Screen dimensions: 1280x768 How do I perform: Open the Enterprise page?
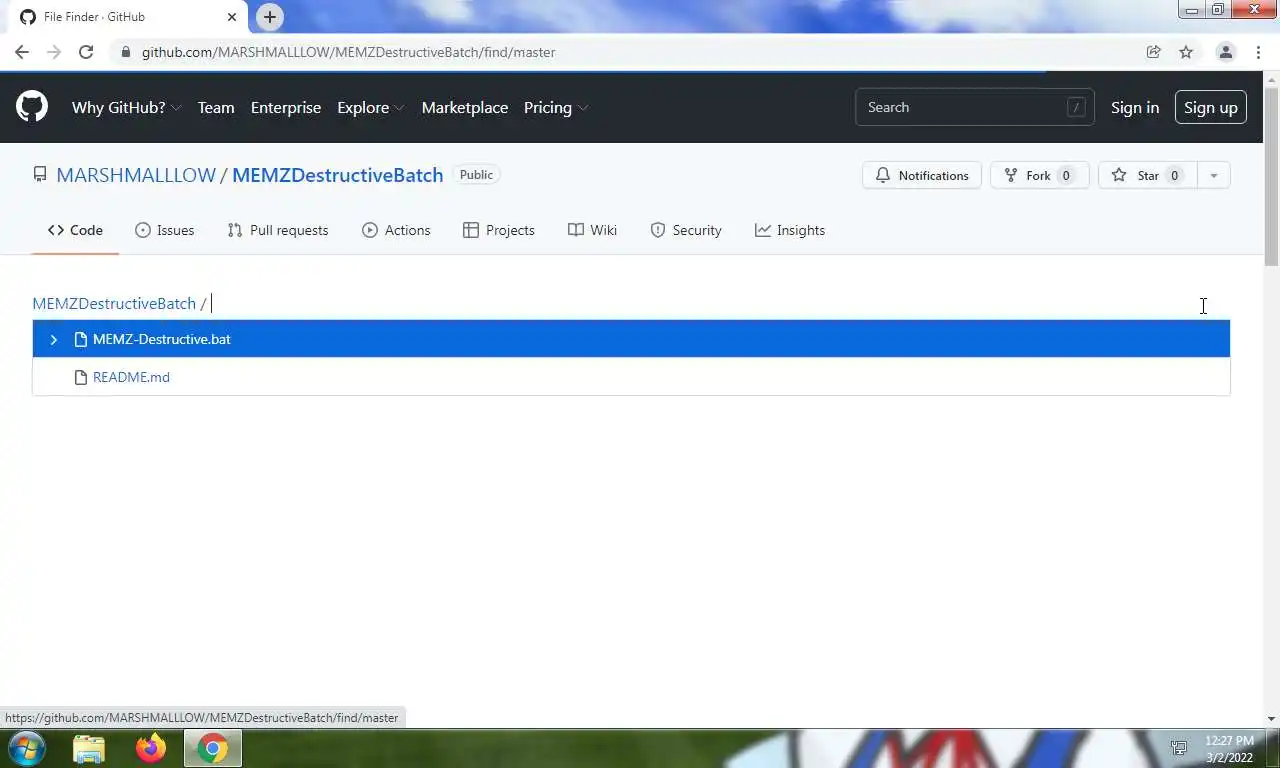point(286,107)
